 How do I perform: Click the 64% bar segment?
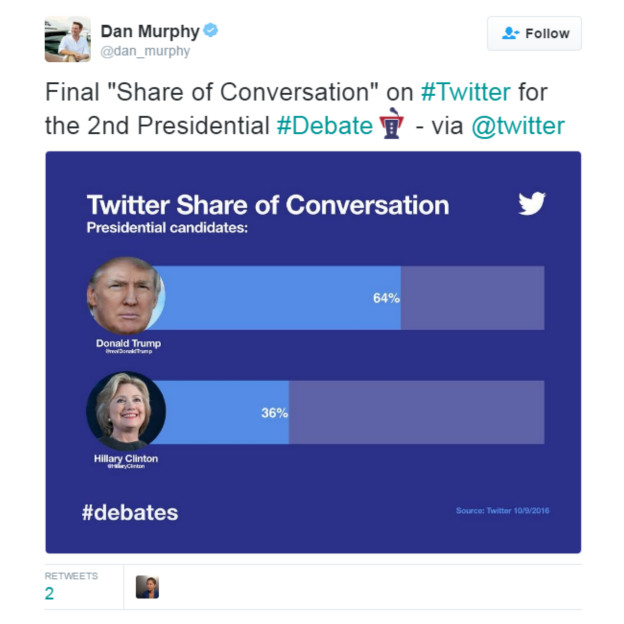(278, 298)
